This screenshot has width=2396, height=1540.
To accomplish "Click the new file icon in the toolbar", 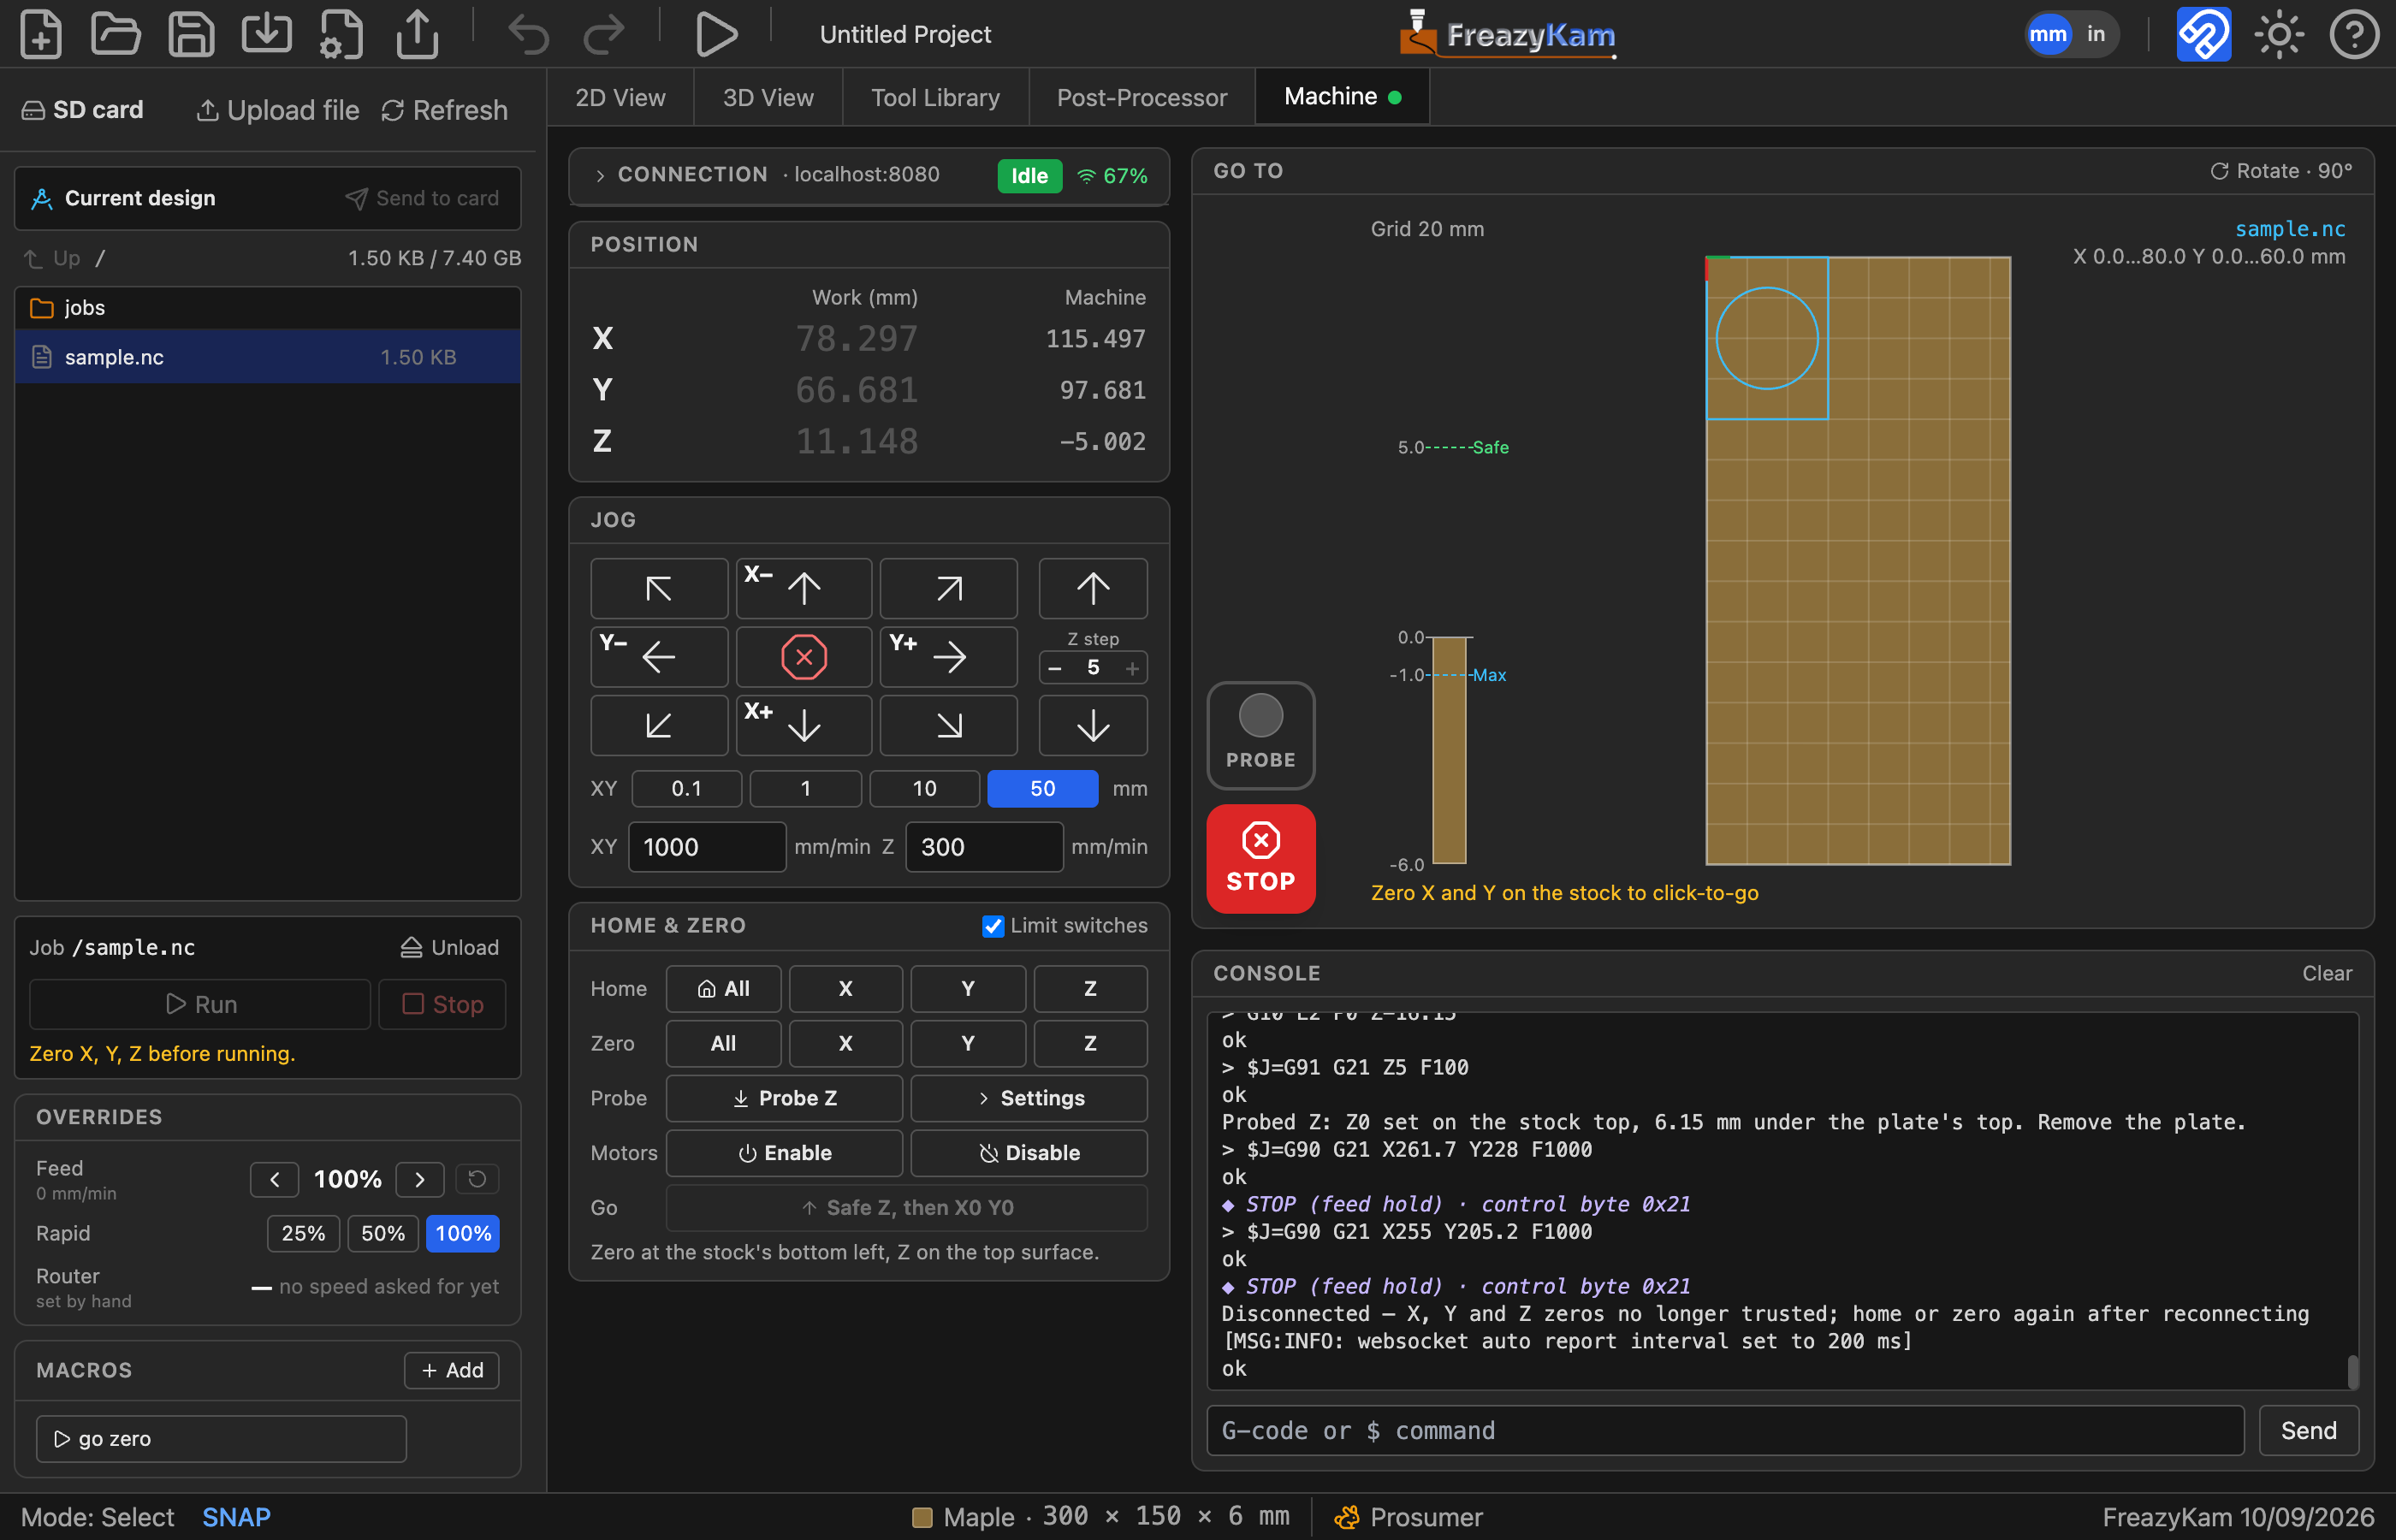I will click(x=41, y=34).
